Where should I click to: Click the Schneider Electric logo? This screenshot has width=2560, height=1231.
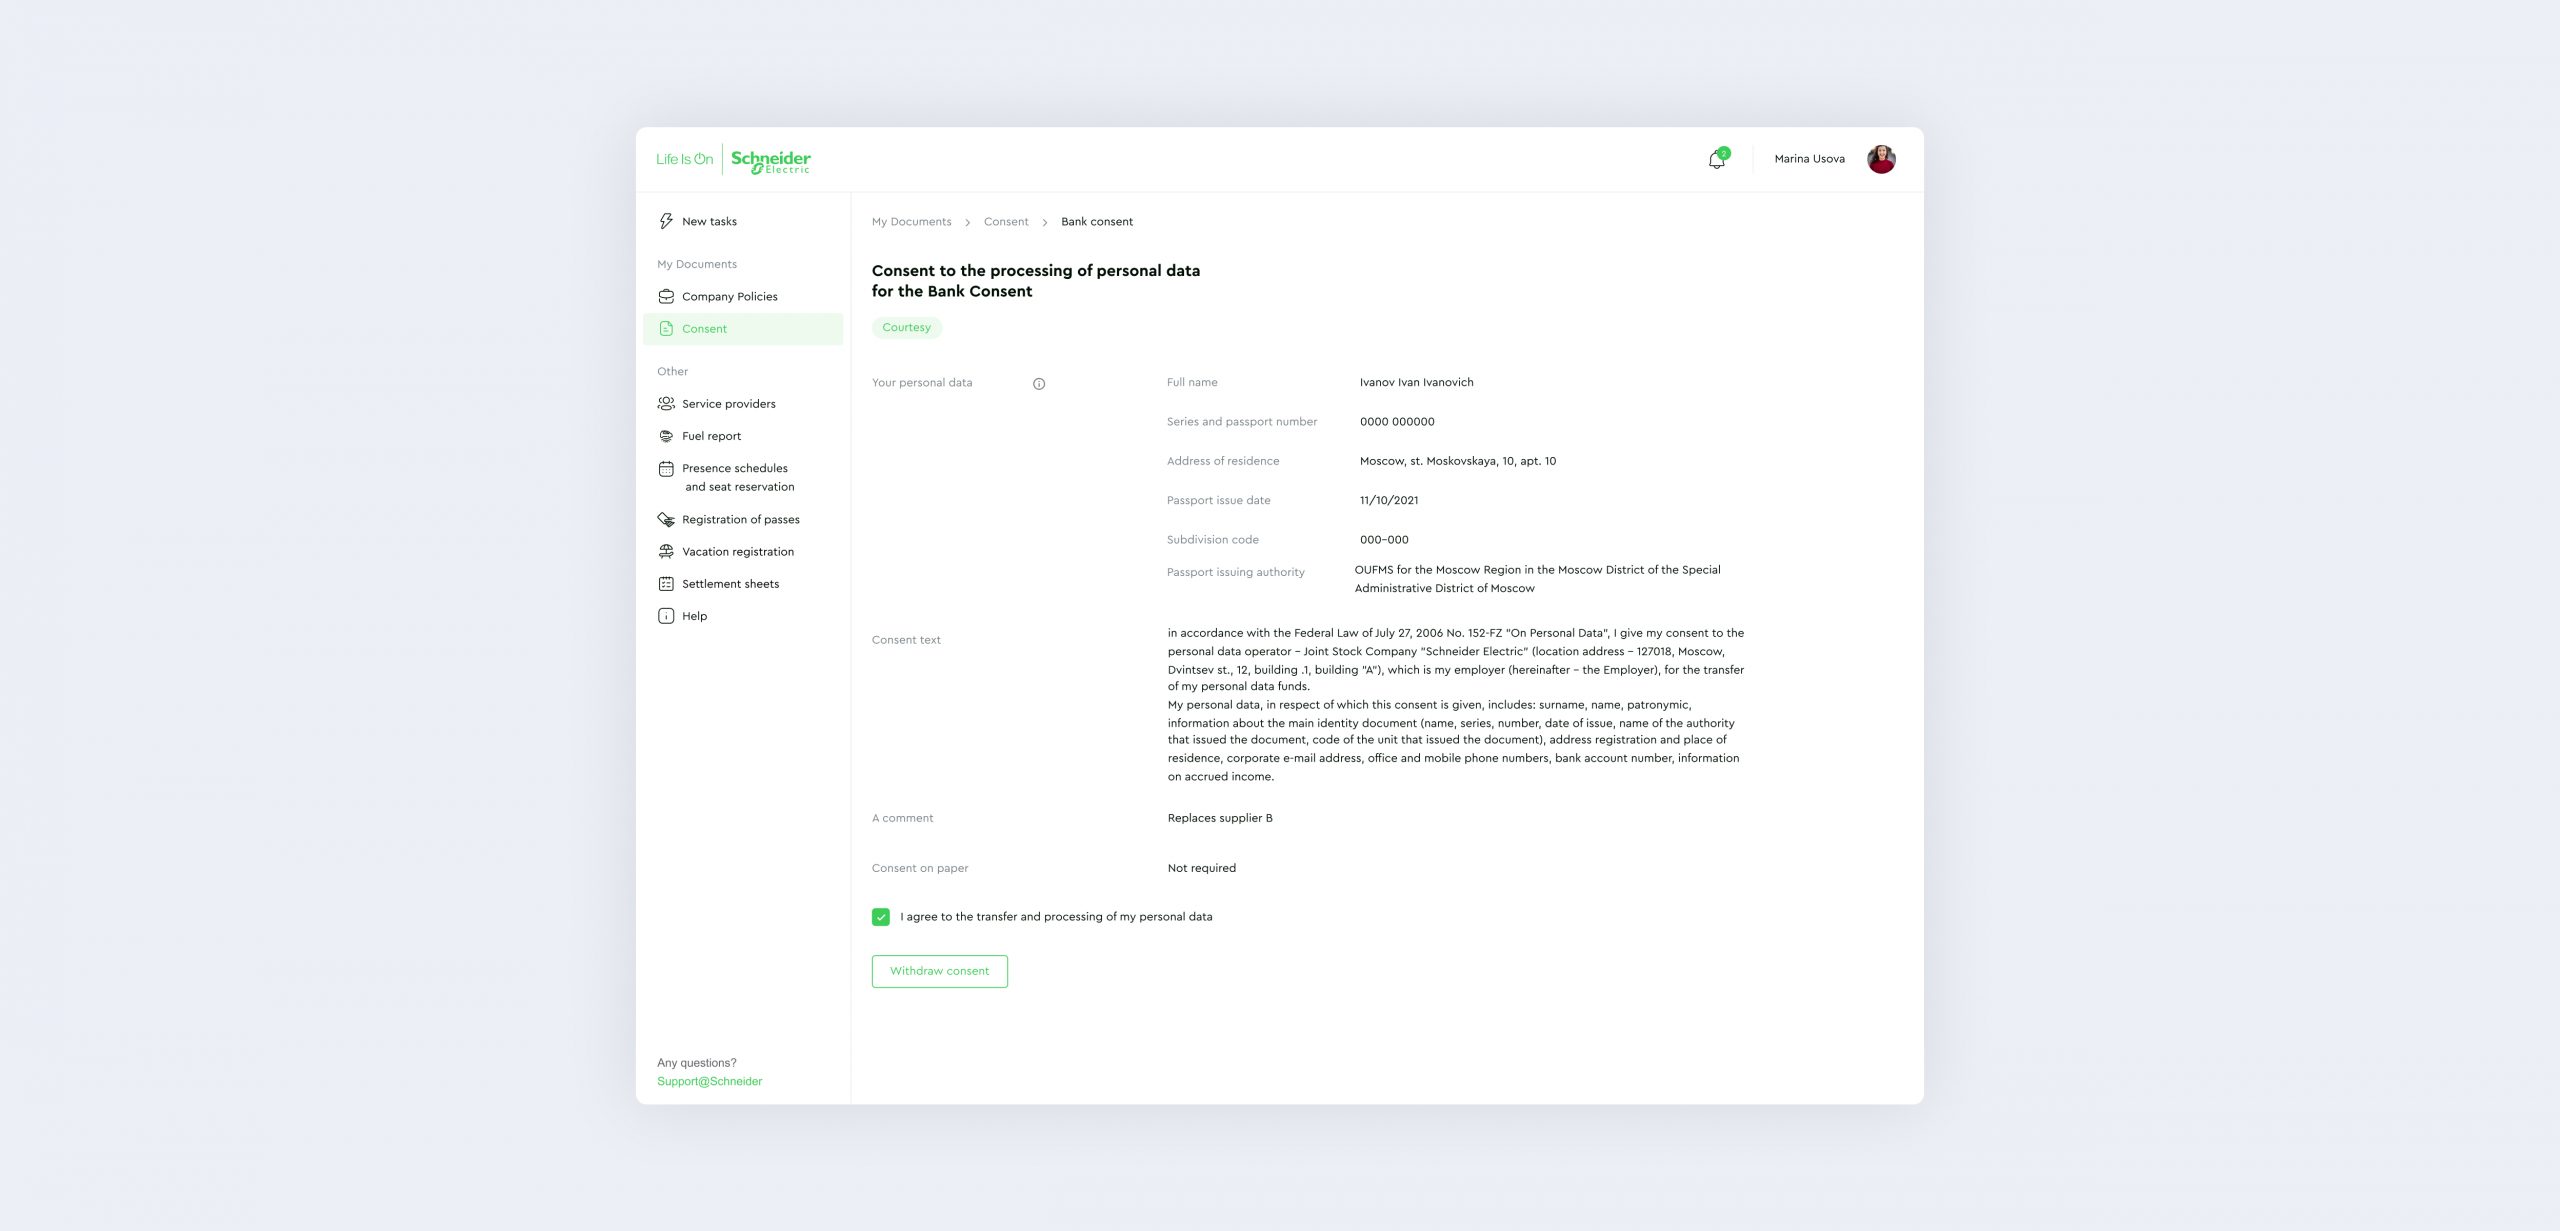tap(770, 160)
